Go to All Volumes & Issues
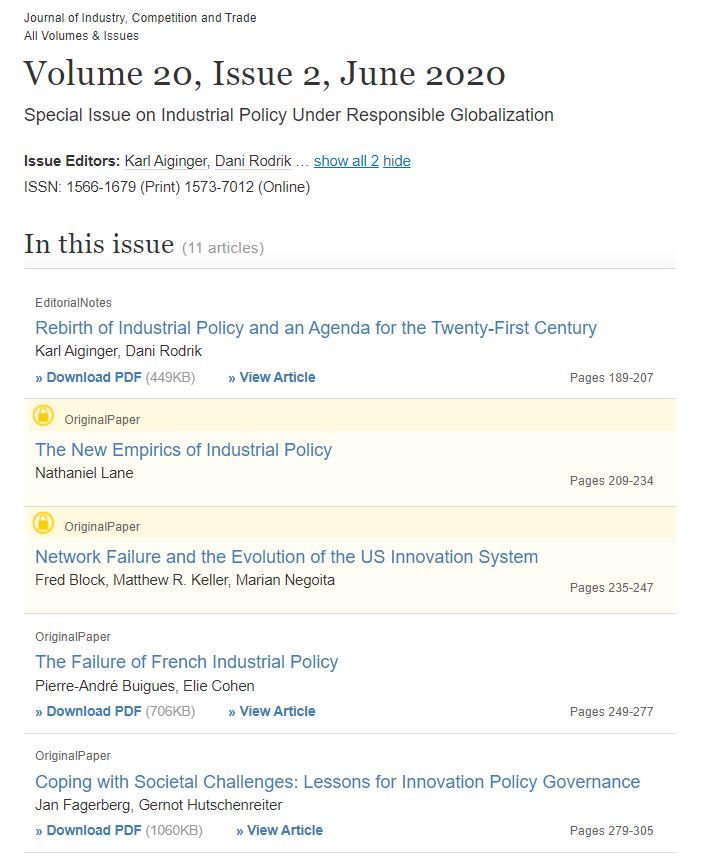 click(82, 36)
